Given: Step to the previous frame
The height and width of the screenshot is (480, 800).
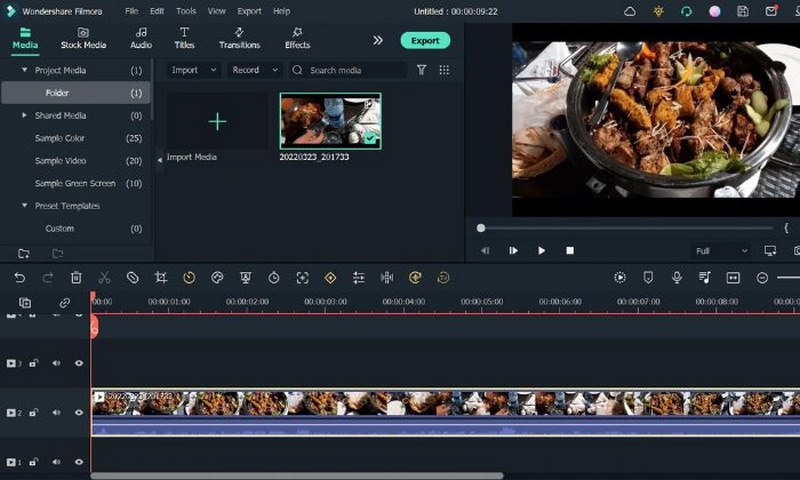Looking at the screenshot, I should click(485, 250).
